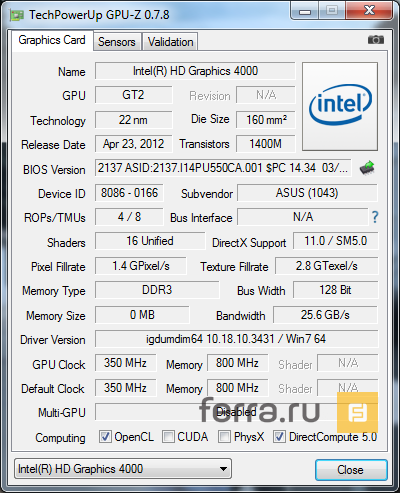Click the Bus Interface question mark
Viewport: 400px width, 493px height.
(375, 217)
